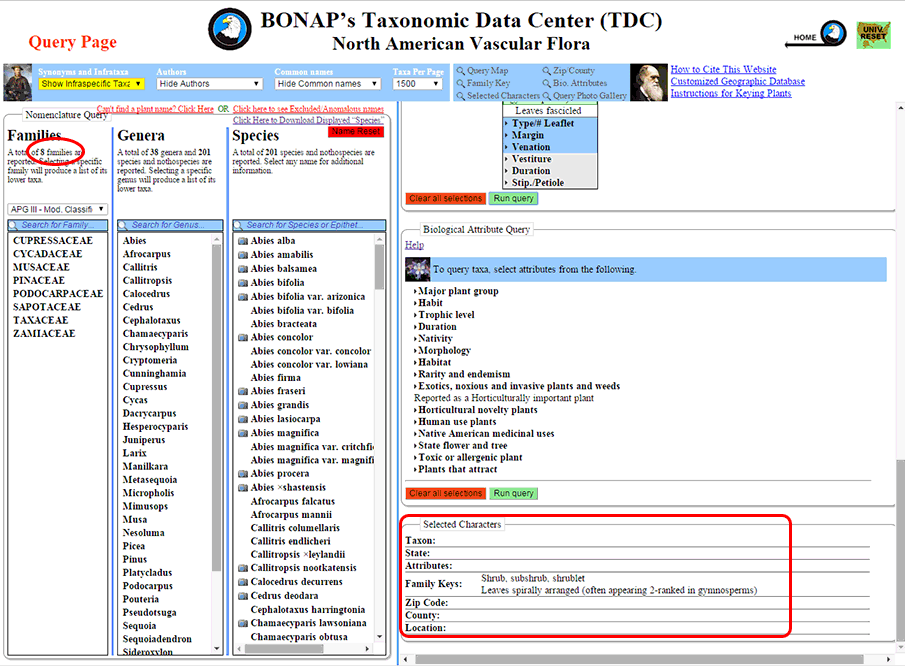Expand Major plant group attribute
The width and height of the screenshot is (905, 666).
(x=458, y=291)
